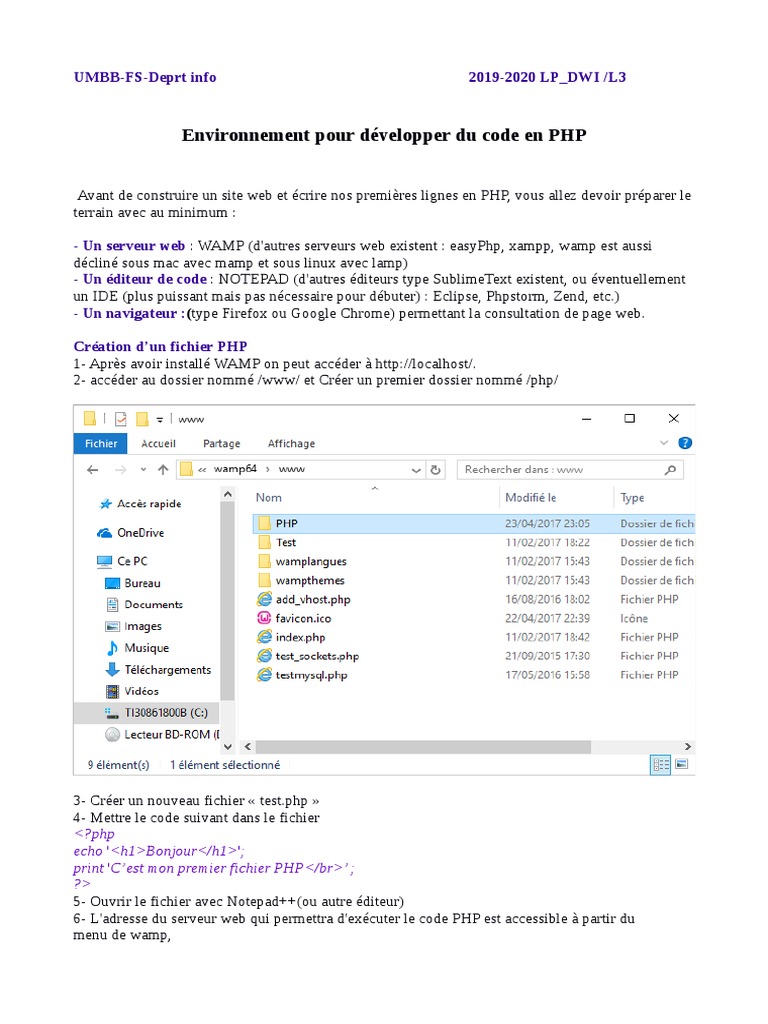Open the Quick Access Toolbar customize dropdown

[x=159, y=419]
